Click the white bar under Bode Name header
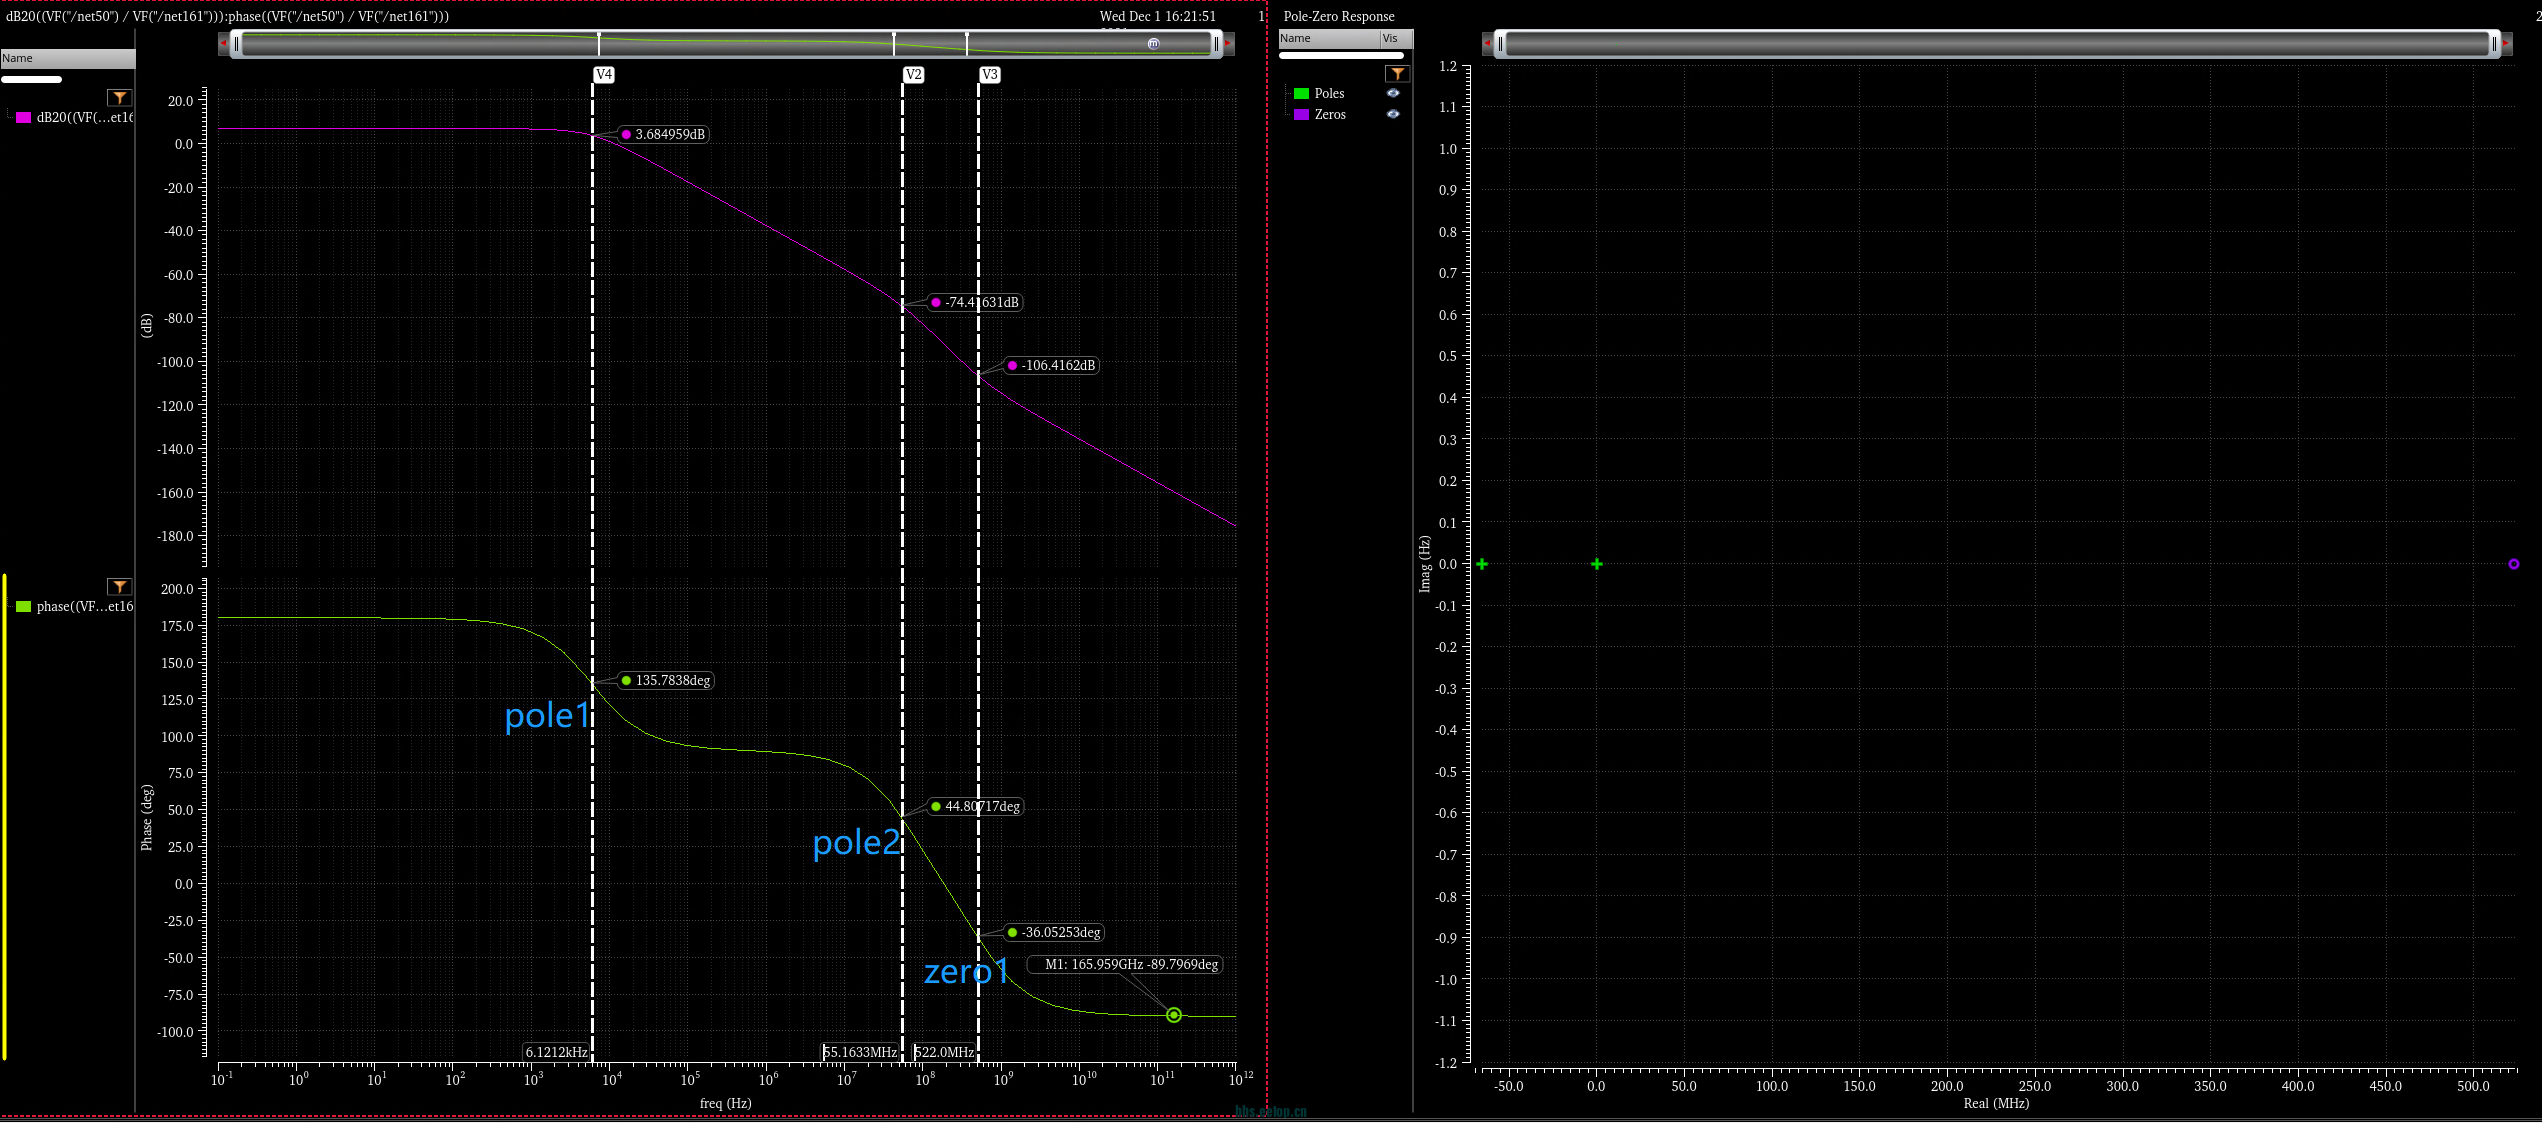The image size is (2542, 1123). pyautogui.click(x=31, y=79)
